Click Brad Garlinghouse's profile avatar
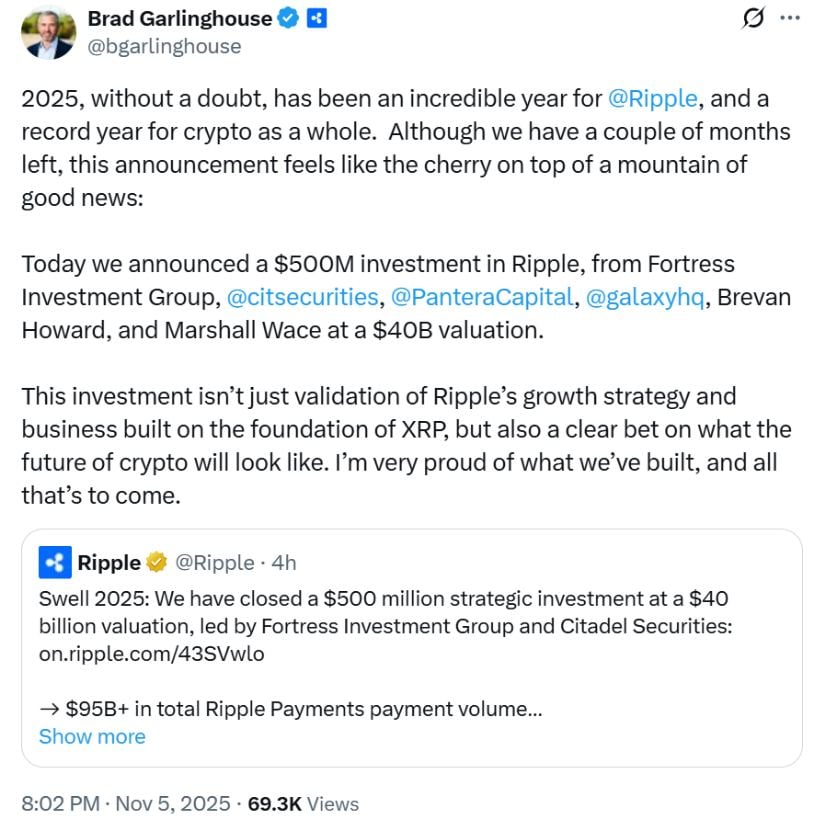Screen dimensions: 825x819 pyautogui.click(x=48, y=32)
